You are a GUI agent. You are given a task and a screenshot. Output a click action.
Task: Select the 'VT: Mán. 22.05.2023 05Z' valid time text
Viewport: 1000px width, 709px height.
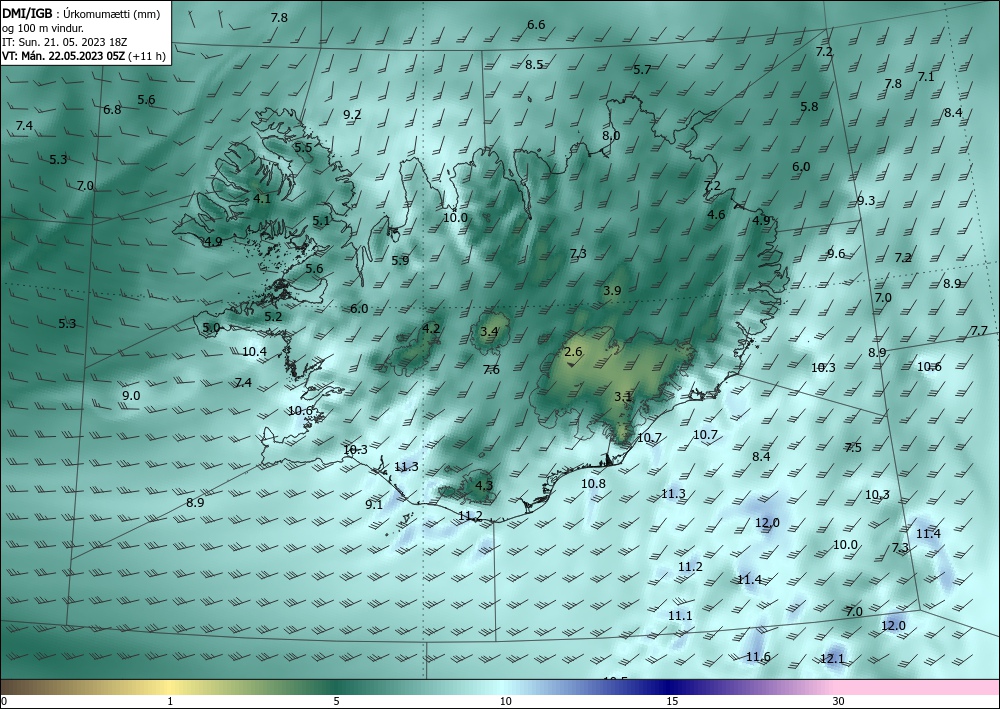63,56
